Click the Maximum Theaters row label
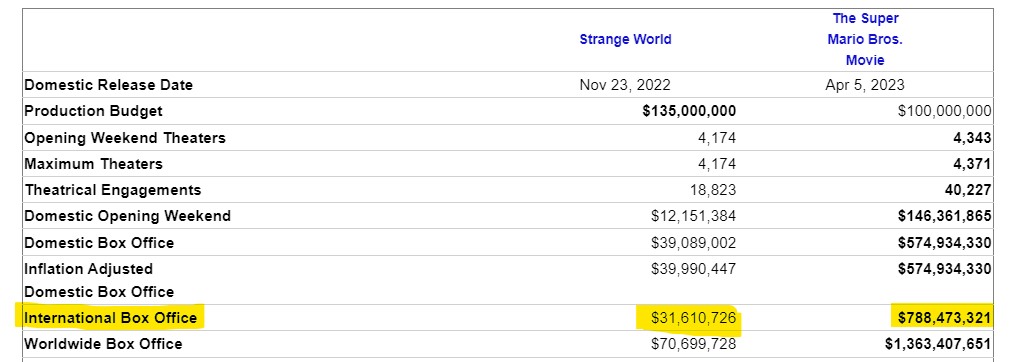The image size is (1009, 362). [93, 164]
